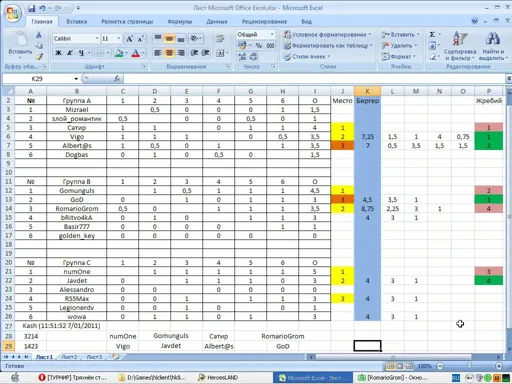Click the fx insert function icon

(117, 79)
